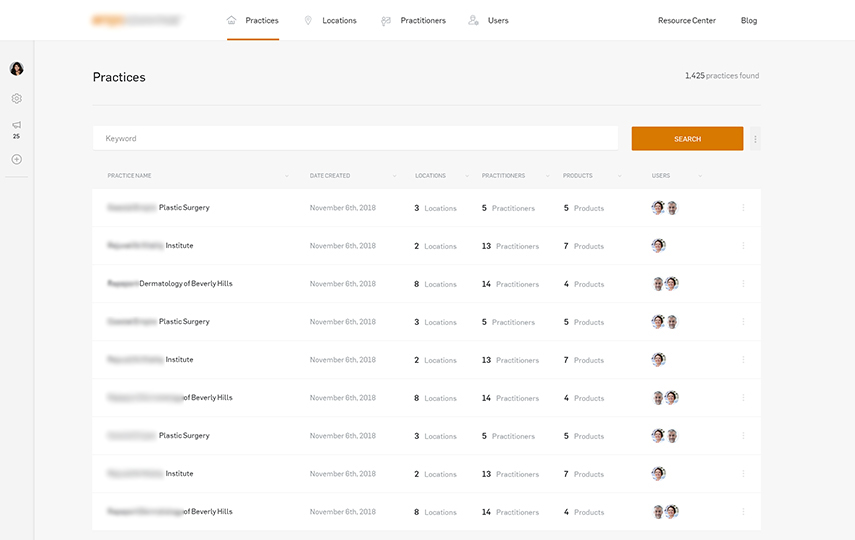Switch to the Users tab
This screenshot has width=855, height=540.
click(x=489, y=21)
